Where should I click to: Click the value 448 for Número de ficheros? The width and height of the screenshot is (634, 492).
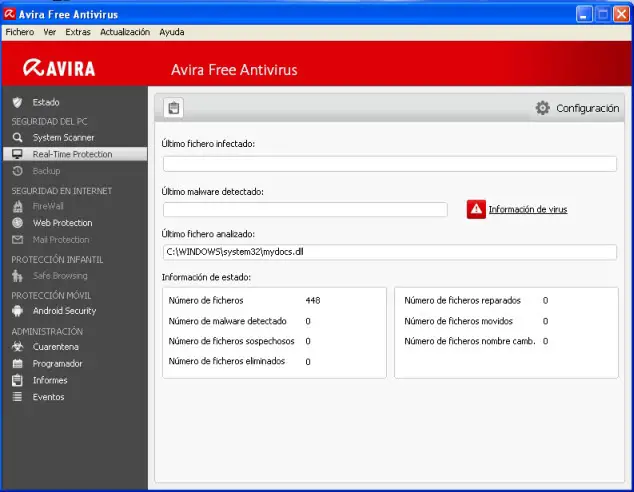click(x=313, y=300)
